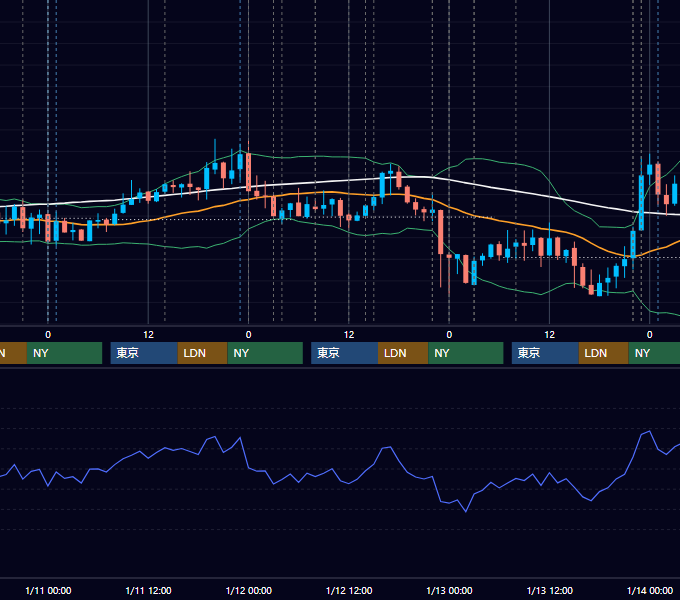
Task: Click the 1/11 00:00 date label
Action: click(48, 590)
